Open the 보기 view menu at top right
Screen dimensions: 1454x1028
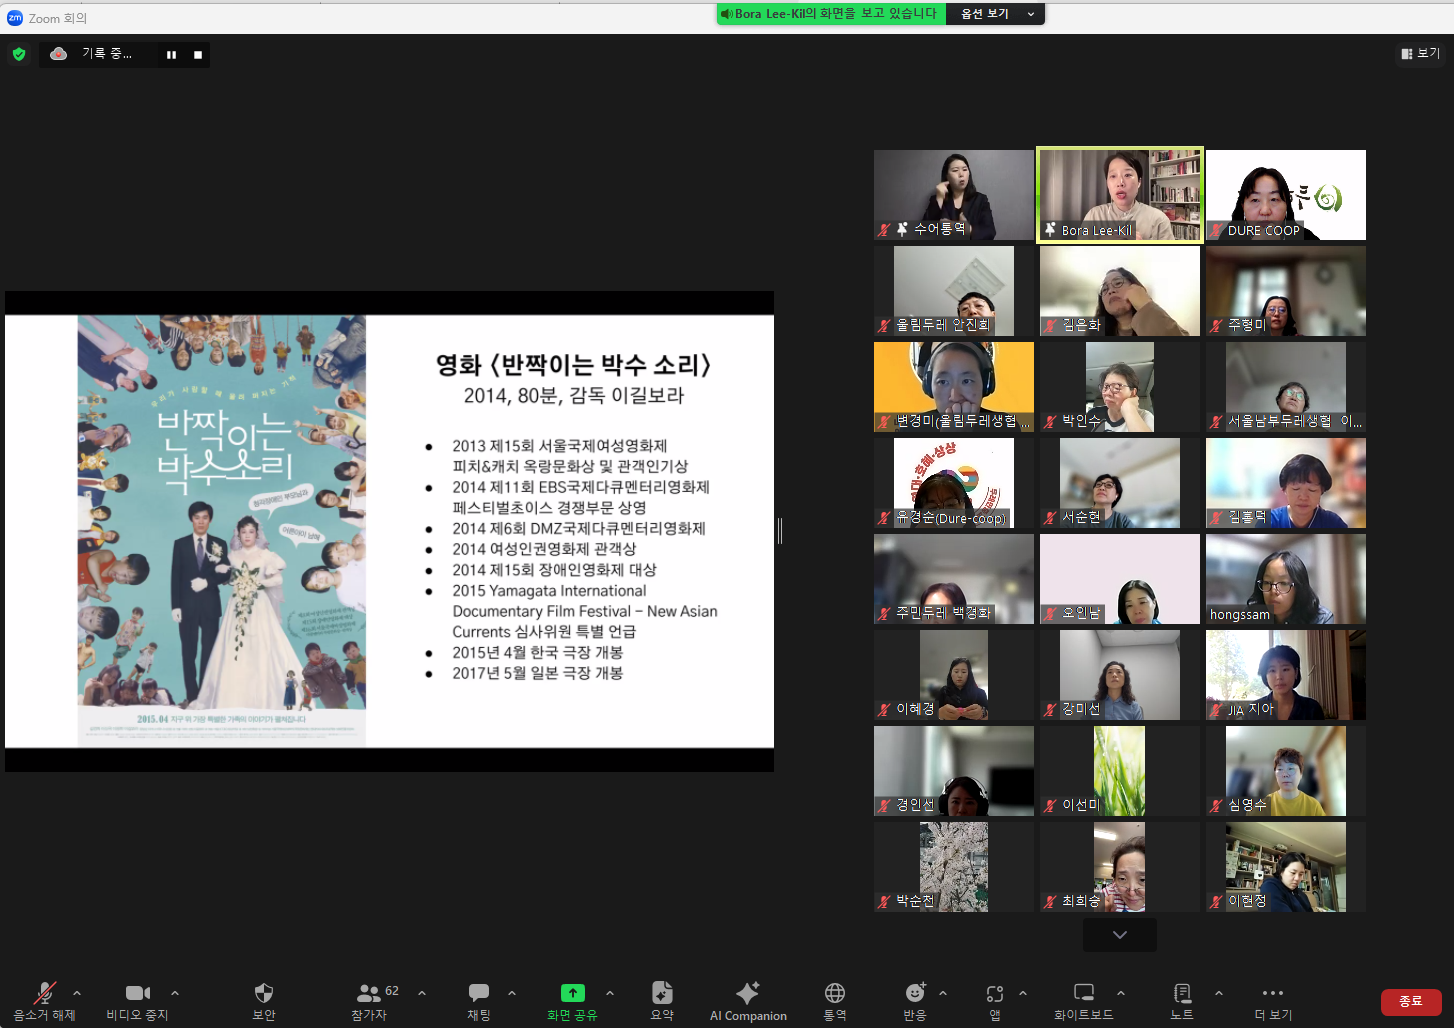[1421, 54]
